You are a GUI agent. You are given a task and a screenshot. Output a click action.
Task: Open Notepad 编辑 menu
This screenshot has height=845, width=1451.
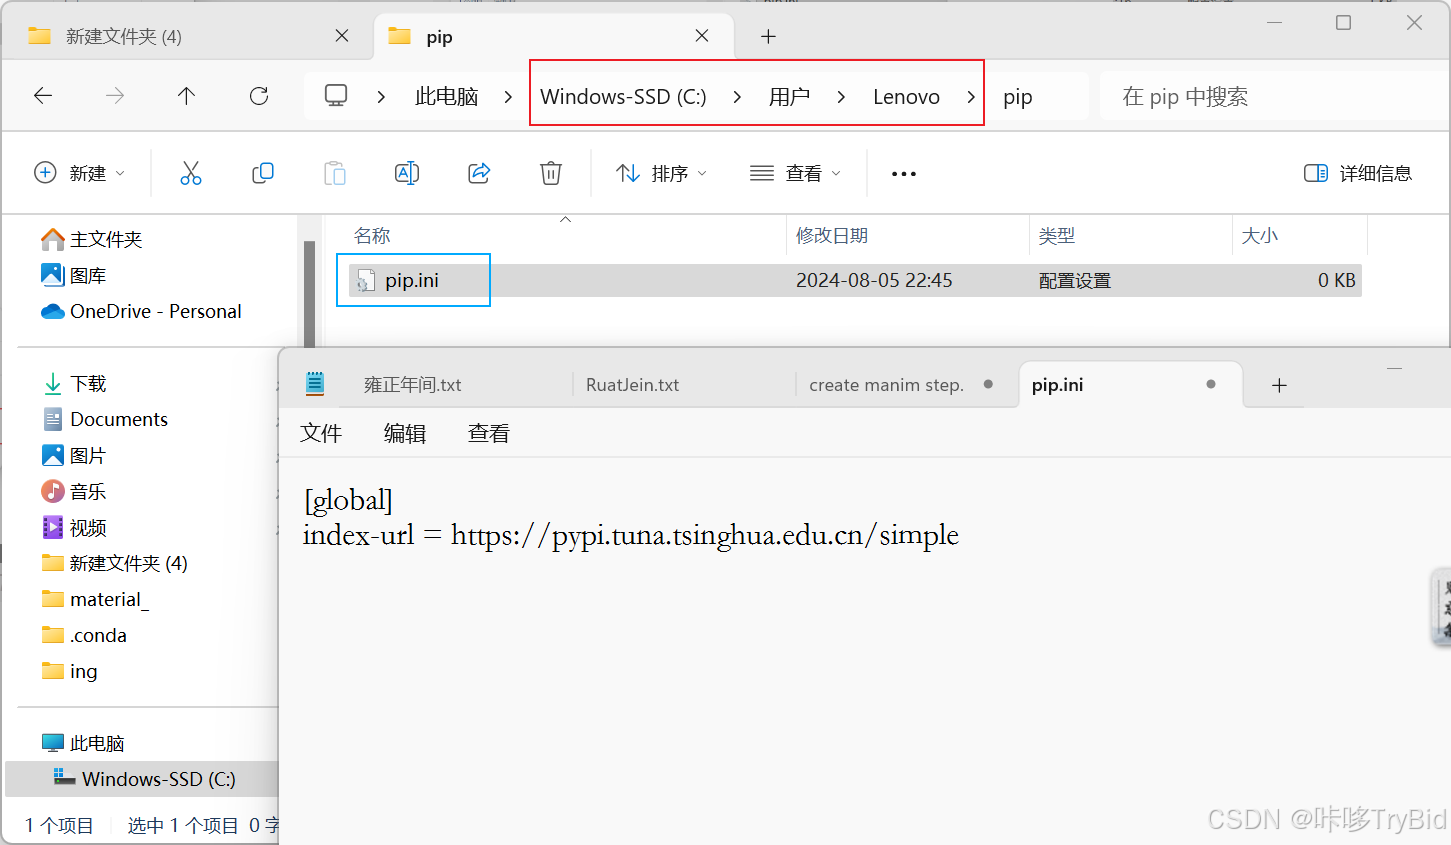coord(405,433)
